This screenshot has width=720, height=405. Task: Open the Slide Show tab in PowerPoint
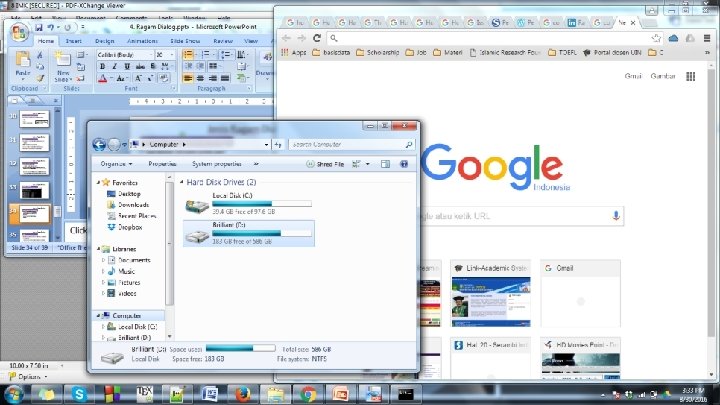(185, 41)
